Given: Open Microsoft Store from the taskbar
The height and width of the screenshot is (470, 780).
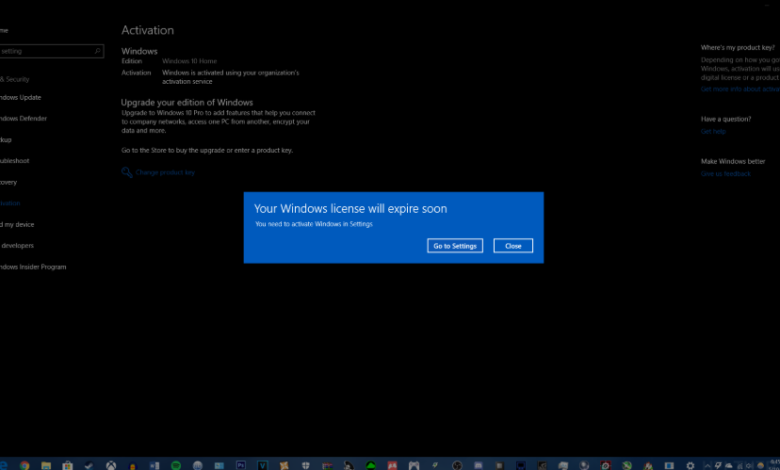Looking at the screenshot, I should tap(67, 466).
